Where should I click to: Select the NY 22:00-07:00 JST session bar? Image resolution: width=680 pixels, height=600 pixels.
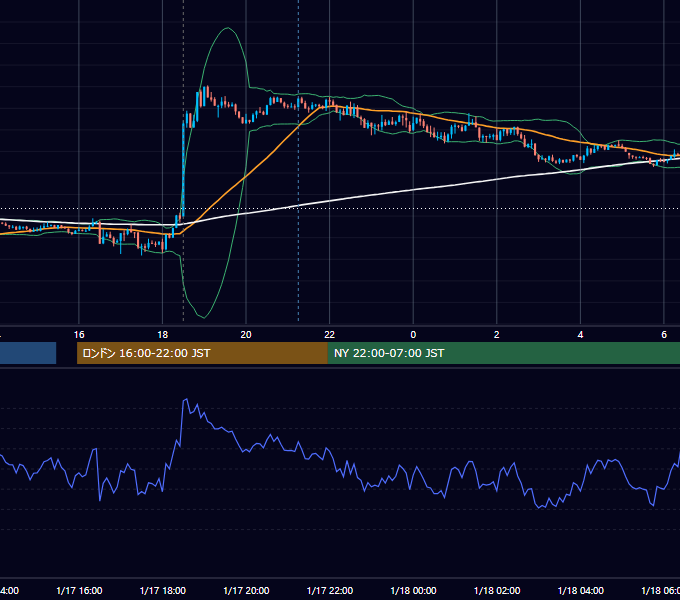[x=503, y=353]
